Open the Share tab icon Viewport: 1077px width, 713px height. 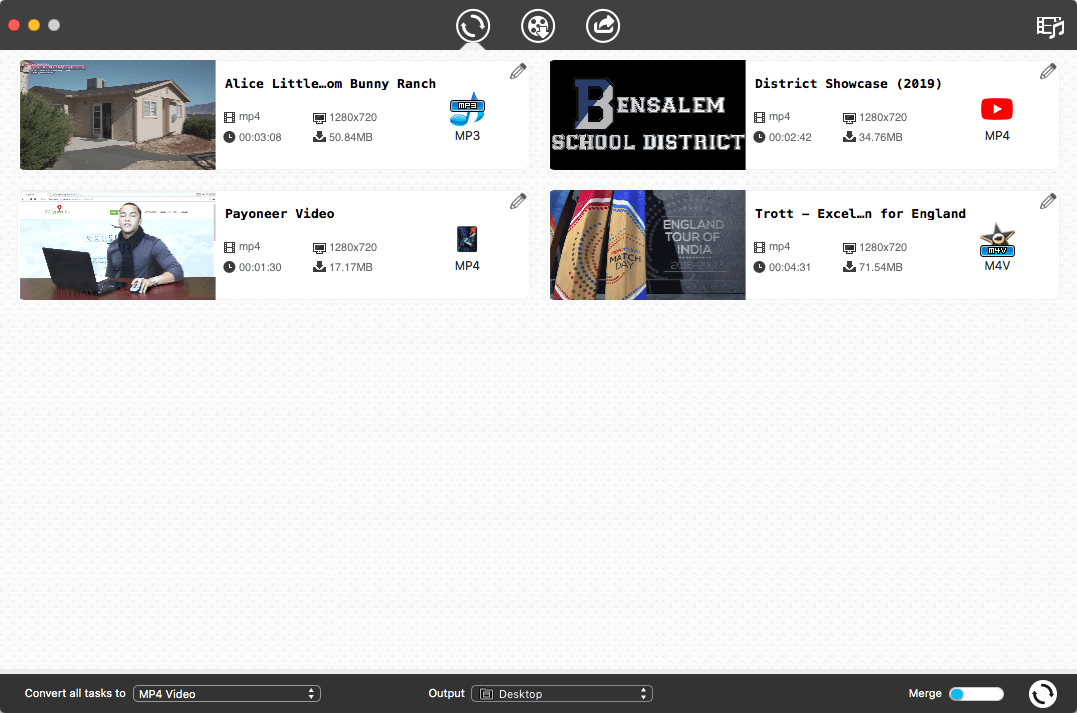click(603, 25)
